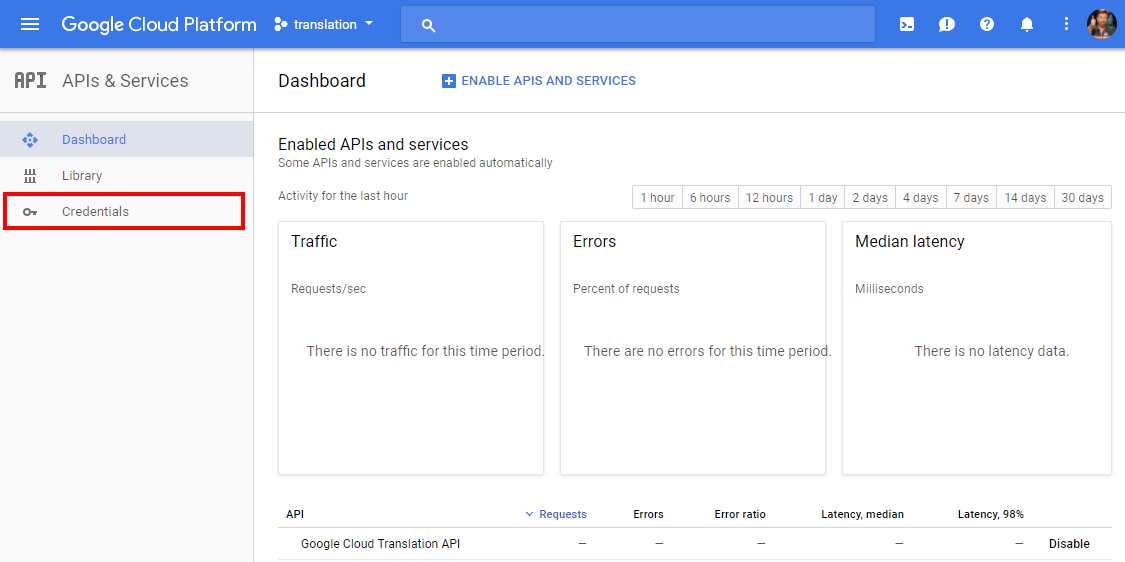
Task: Click the APIs & Services heading
Action: point(125,81)
